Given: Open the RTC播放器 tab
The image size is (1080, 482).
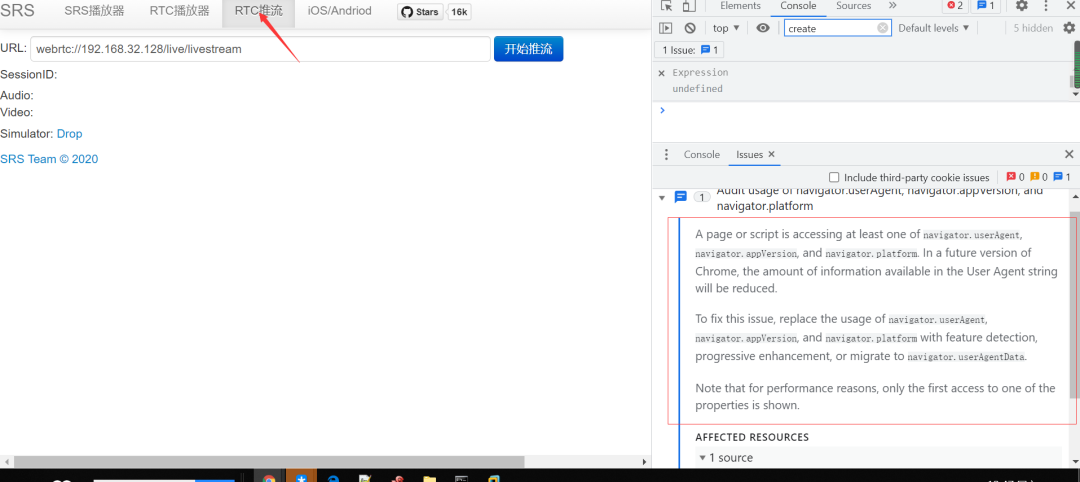Looking at the screenshot, I should [179, 11].
